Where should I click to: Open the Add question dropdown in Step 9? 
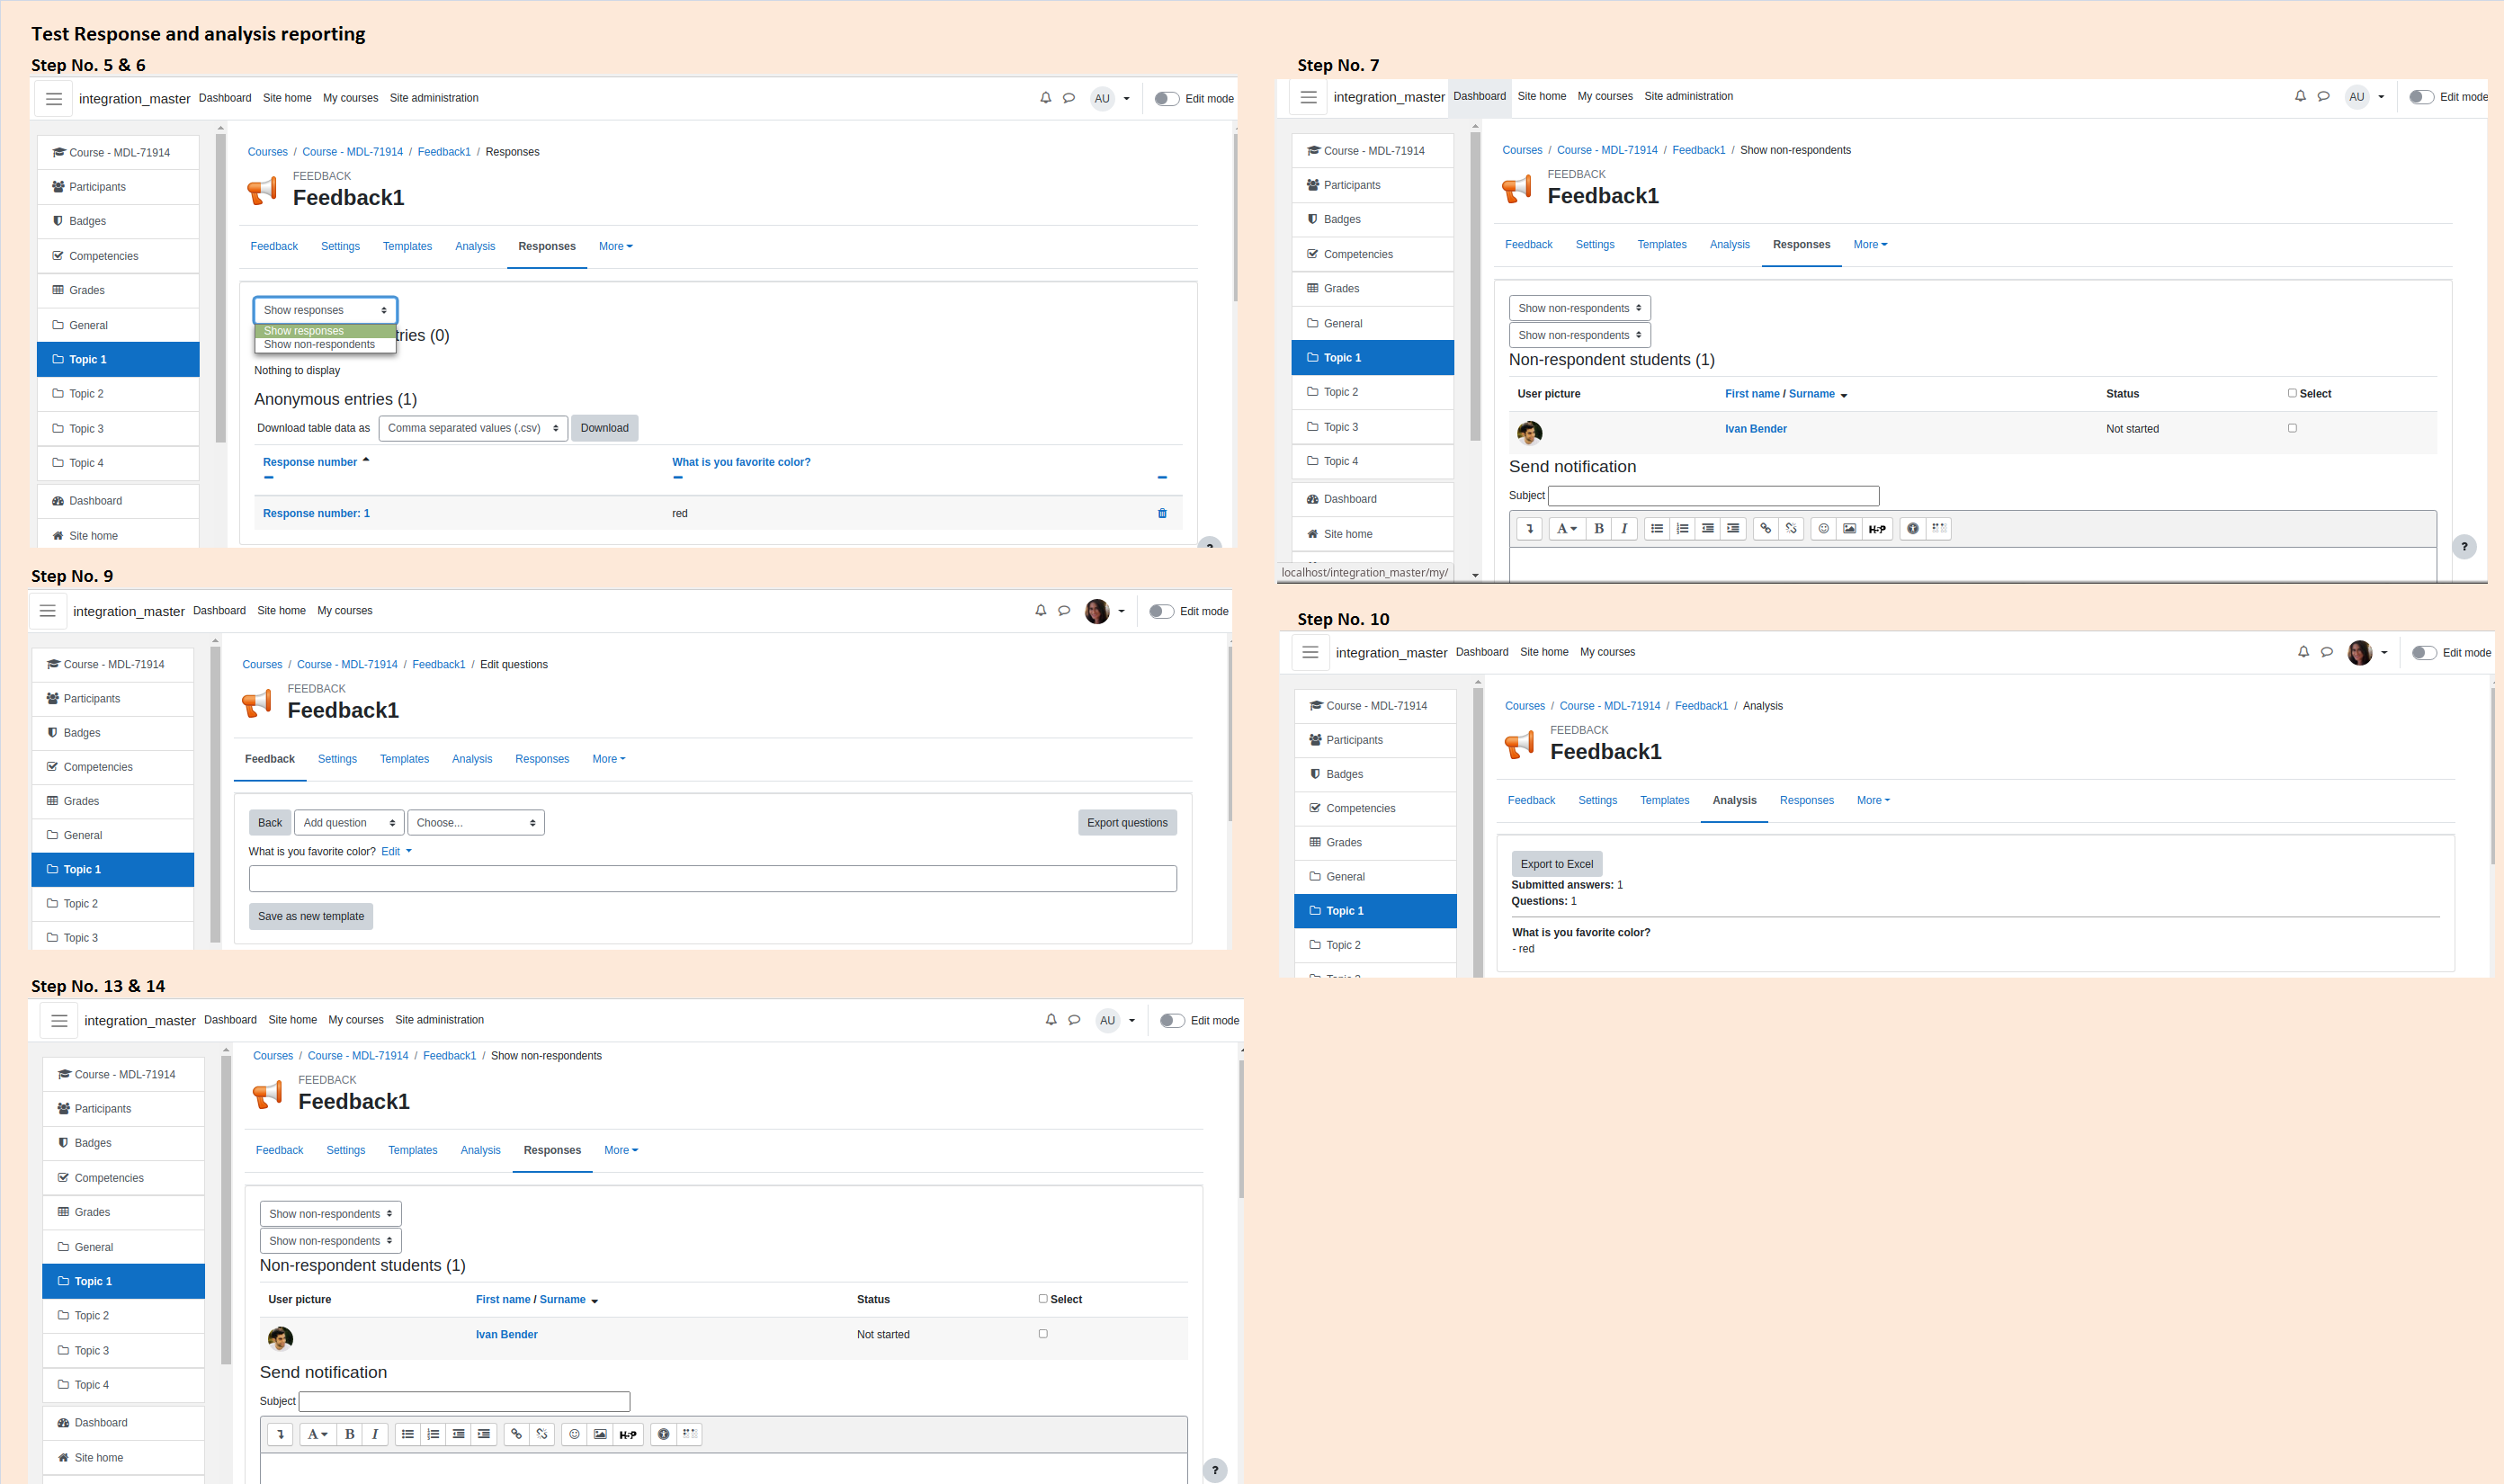coord(349,823)
